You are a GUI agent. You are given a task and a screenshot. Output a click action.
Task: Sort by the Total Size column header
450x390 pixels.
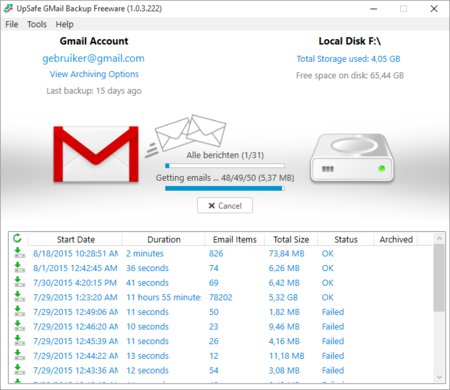click(291, 239)
